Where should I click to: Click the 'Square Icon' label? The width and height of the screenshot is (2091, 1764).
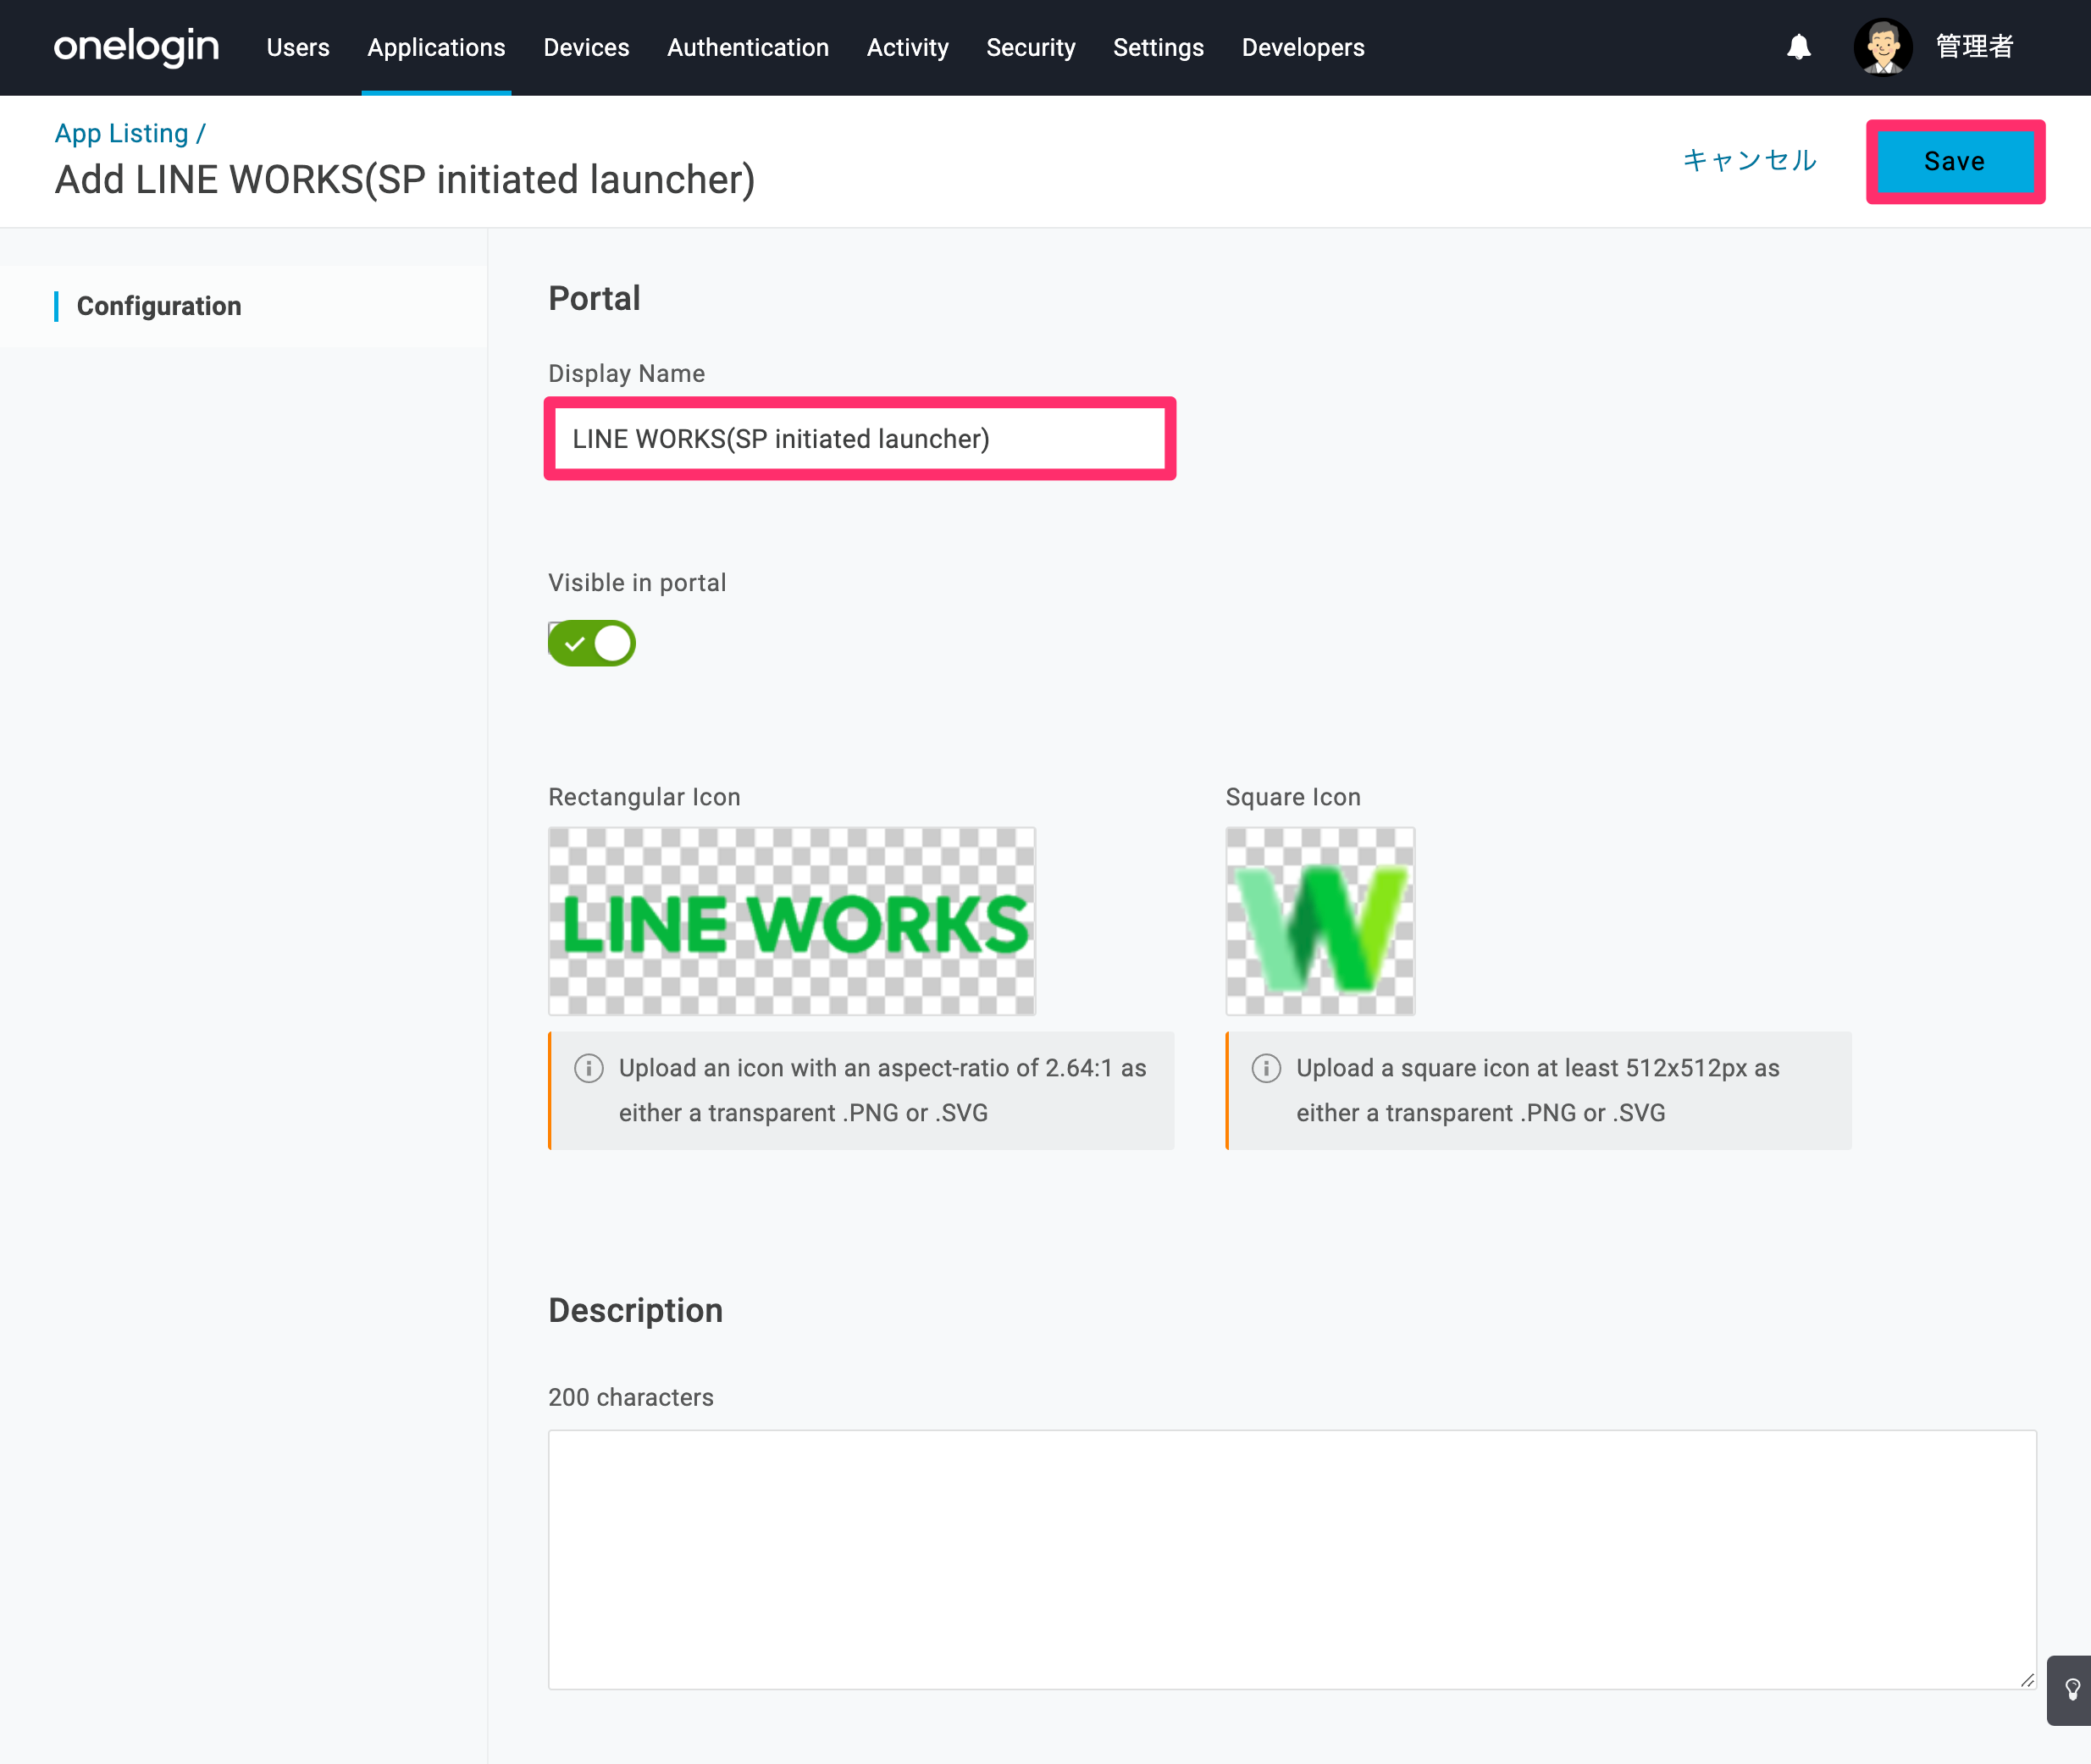[1293, 797]
